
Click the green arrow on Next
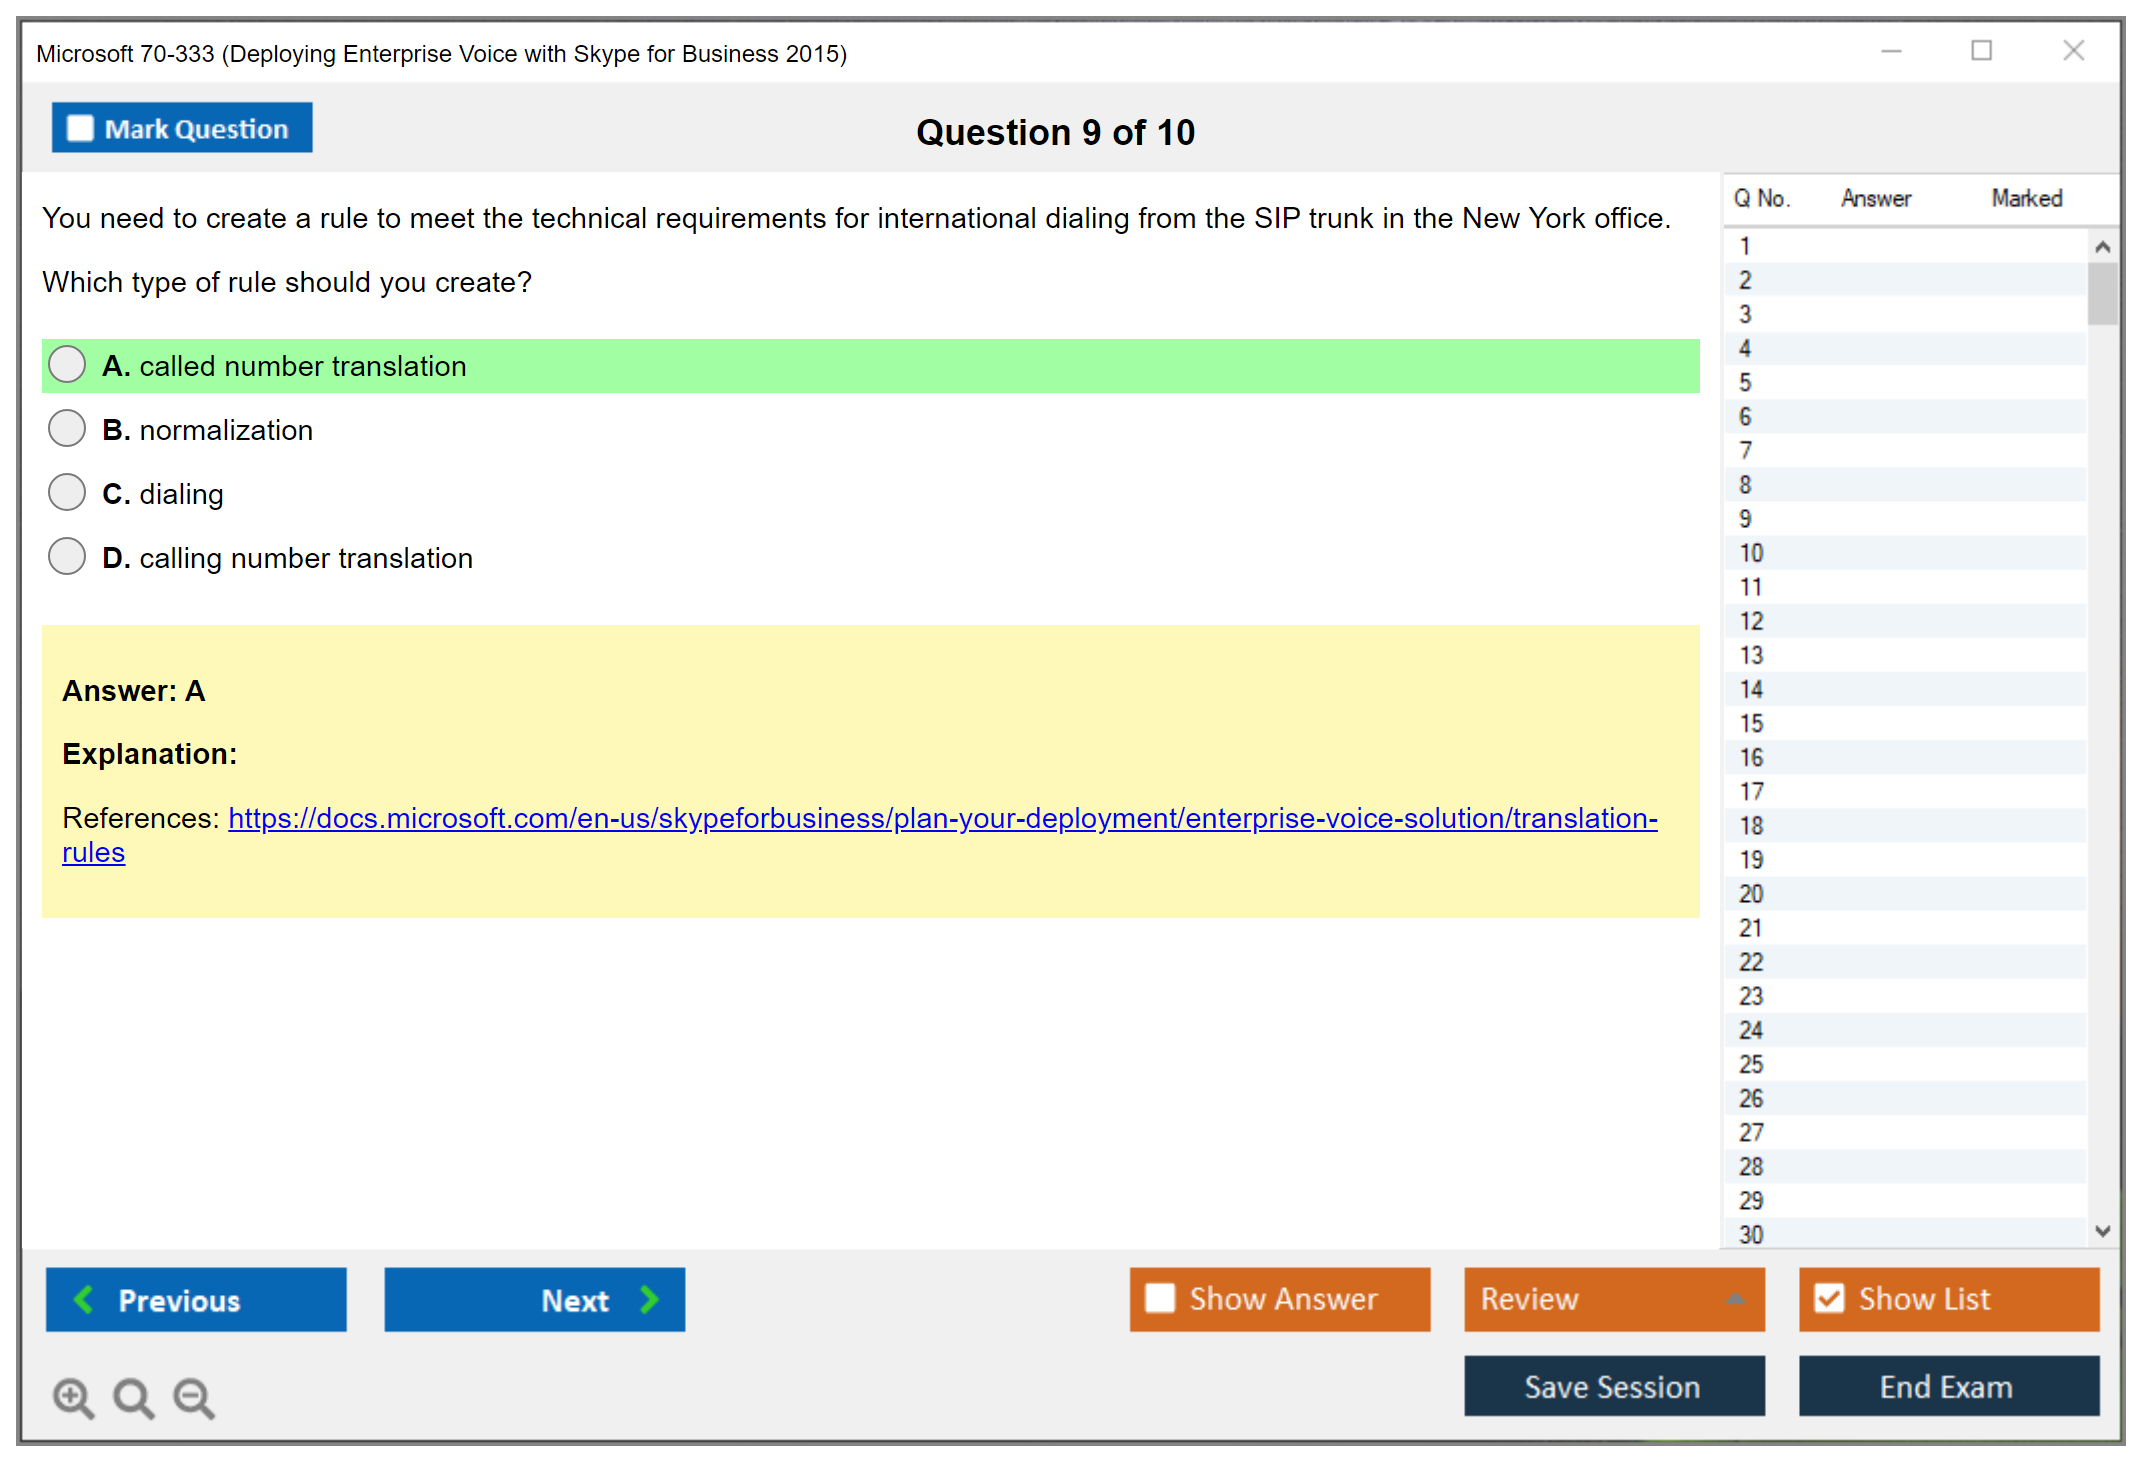(x=650, y=1300)
